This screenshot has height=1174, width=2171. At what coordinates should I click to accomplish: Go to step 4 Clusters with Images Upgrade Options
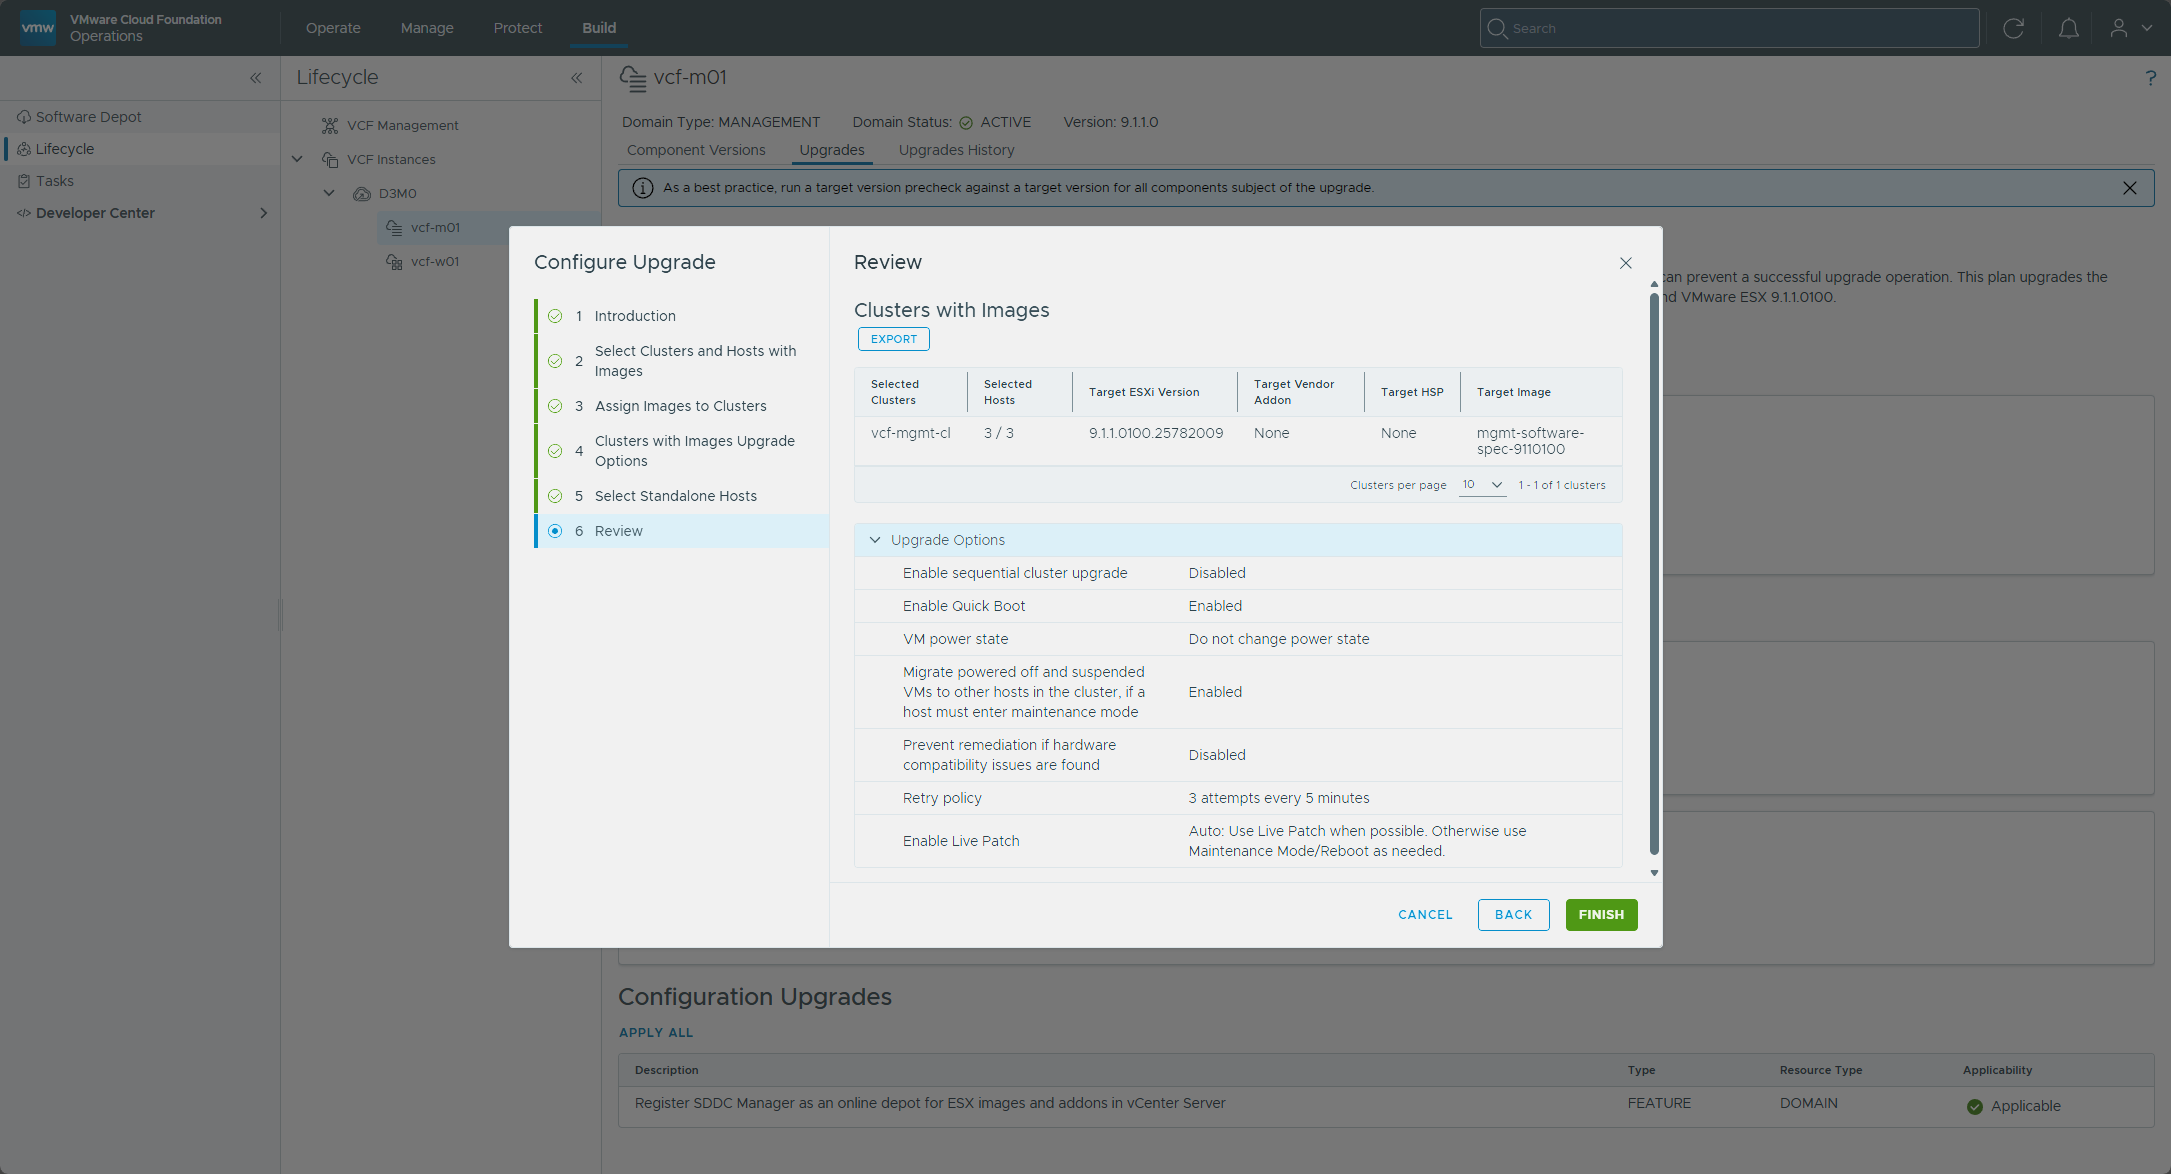tap(682, 451)
